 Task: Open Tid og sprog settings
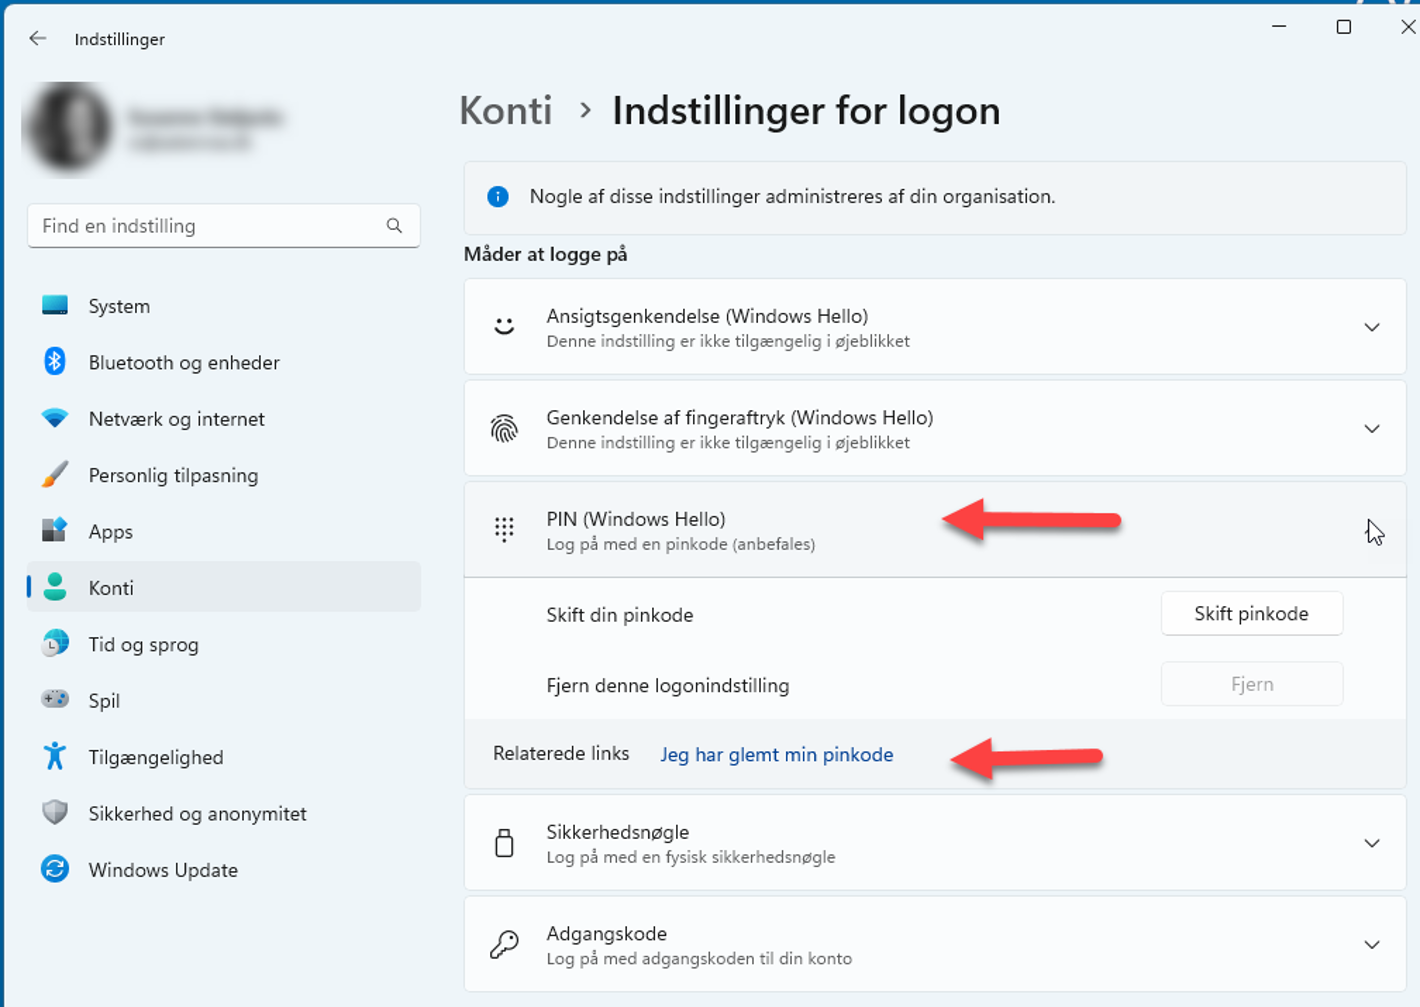click(223, 644)
